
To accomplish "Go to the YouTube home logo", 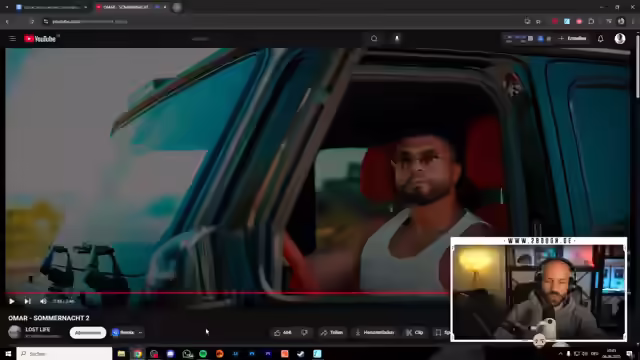I will 40,39.
